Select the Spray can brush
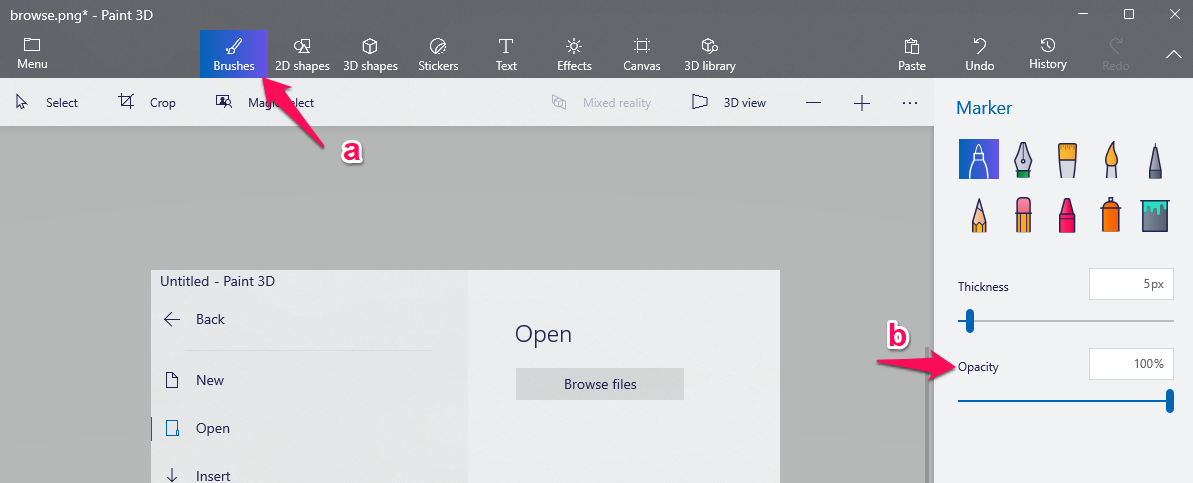The height and width of the screenshot is (483, 1193). click(1112, 214)
